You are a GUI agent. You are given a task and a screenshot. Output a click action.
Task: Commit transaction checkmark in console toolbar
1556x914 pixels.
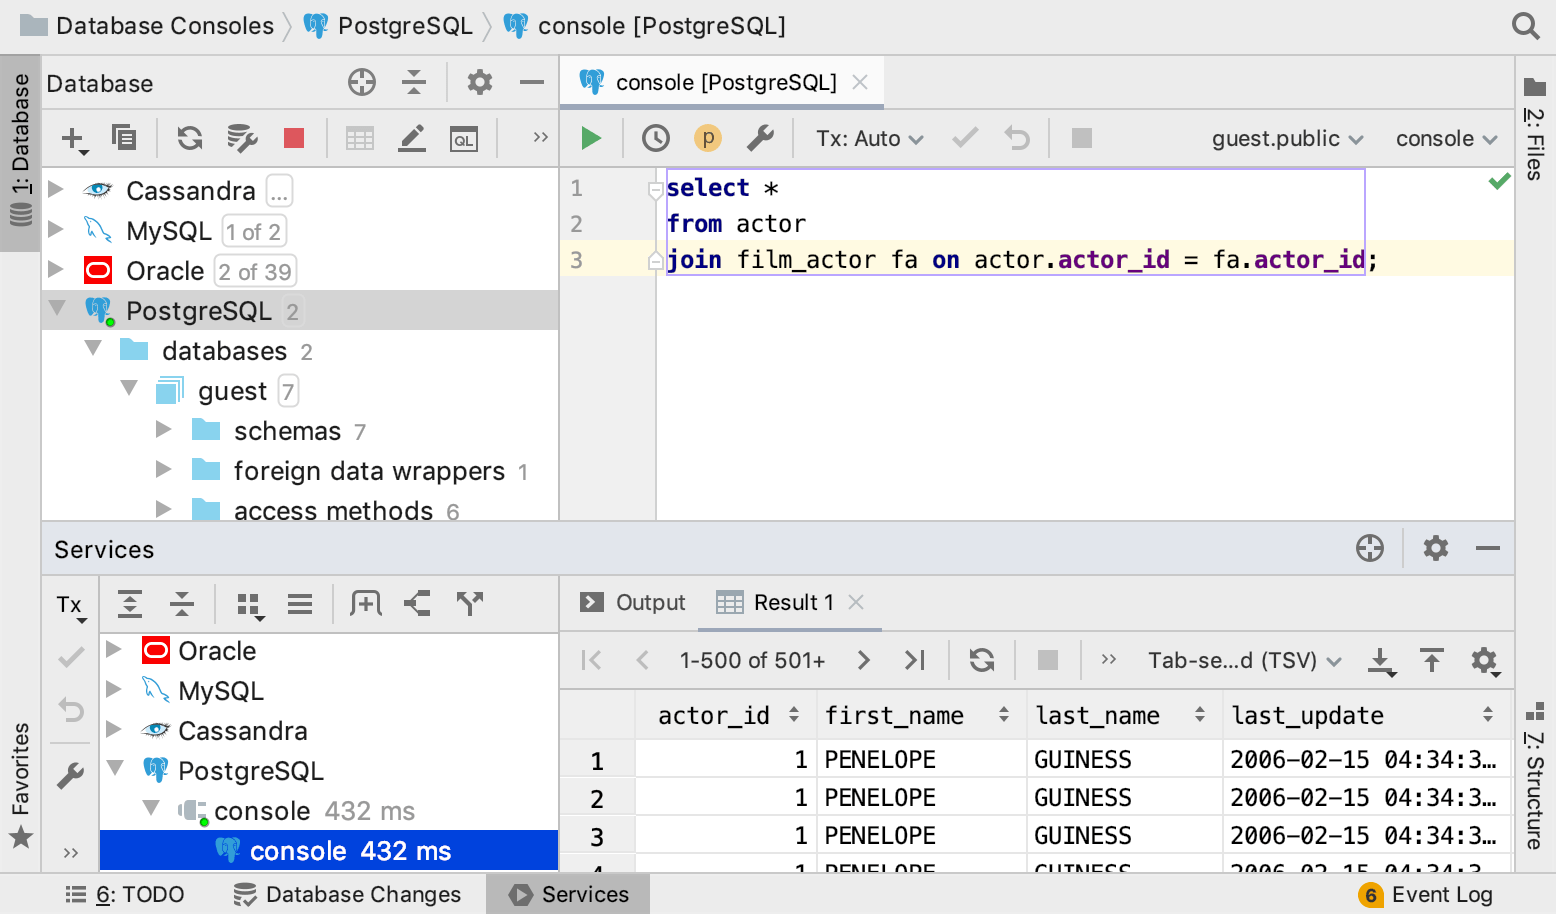click(965, 138)
